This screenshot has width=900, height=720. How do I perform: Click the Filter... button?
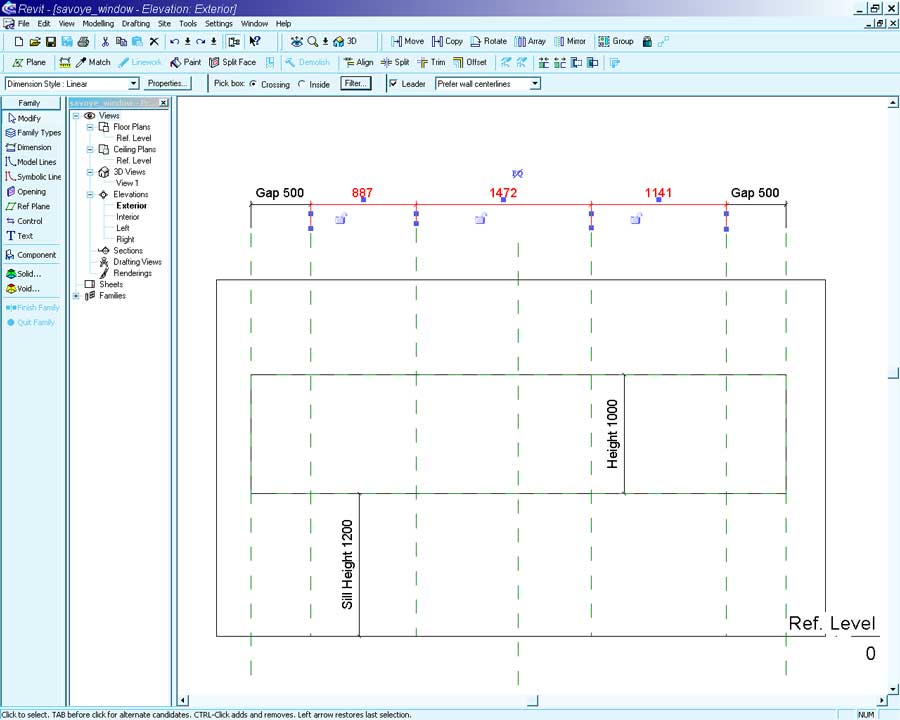click(356, 84)
